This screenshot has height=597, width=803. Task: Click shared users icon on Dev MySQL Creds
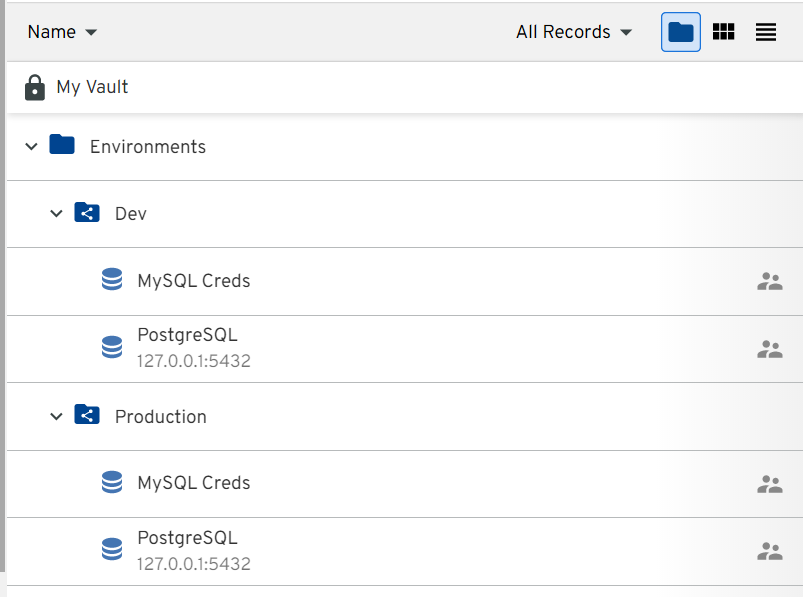pyautogui.click(x=769, y=281)
